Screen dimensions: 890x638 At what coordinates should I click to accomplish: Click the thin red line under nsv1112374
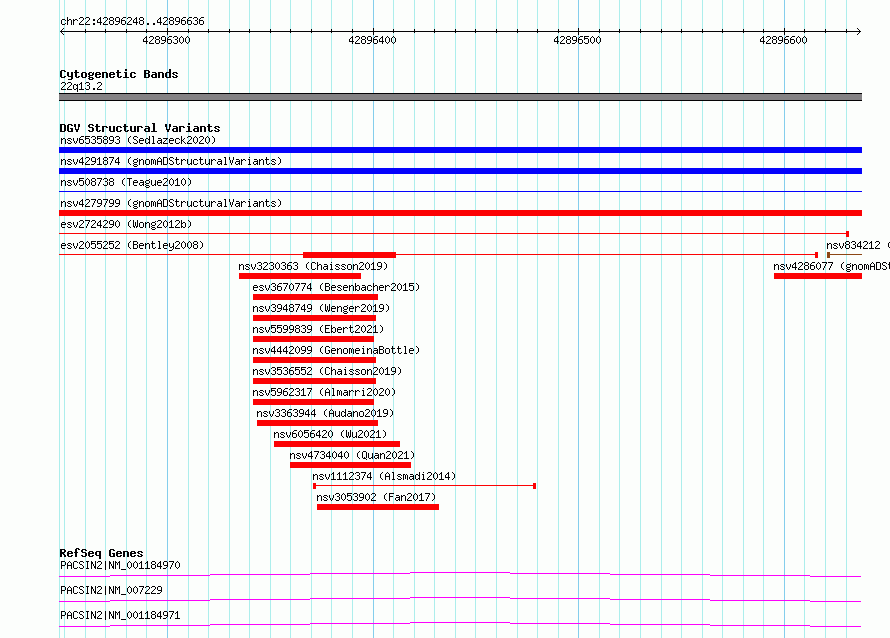425,486
